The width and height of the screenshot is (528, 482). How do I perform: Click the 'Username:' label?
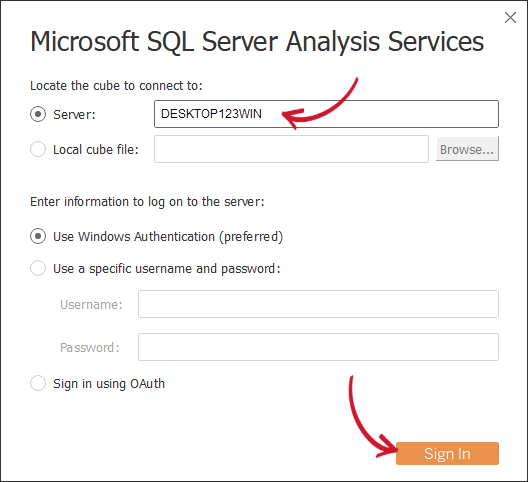pyautogui.click(x=91, y=304)
